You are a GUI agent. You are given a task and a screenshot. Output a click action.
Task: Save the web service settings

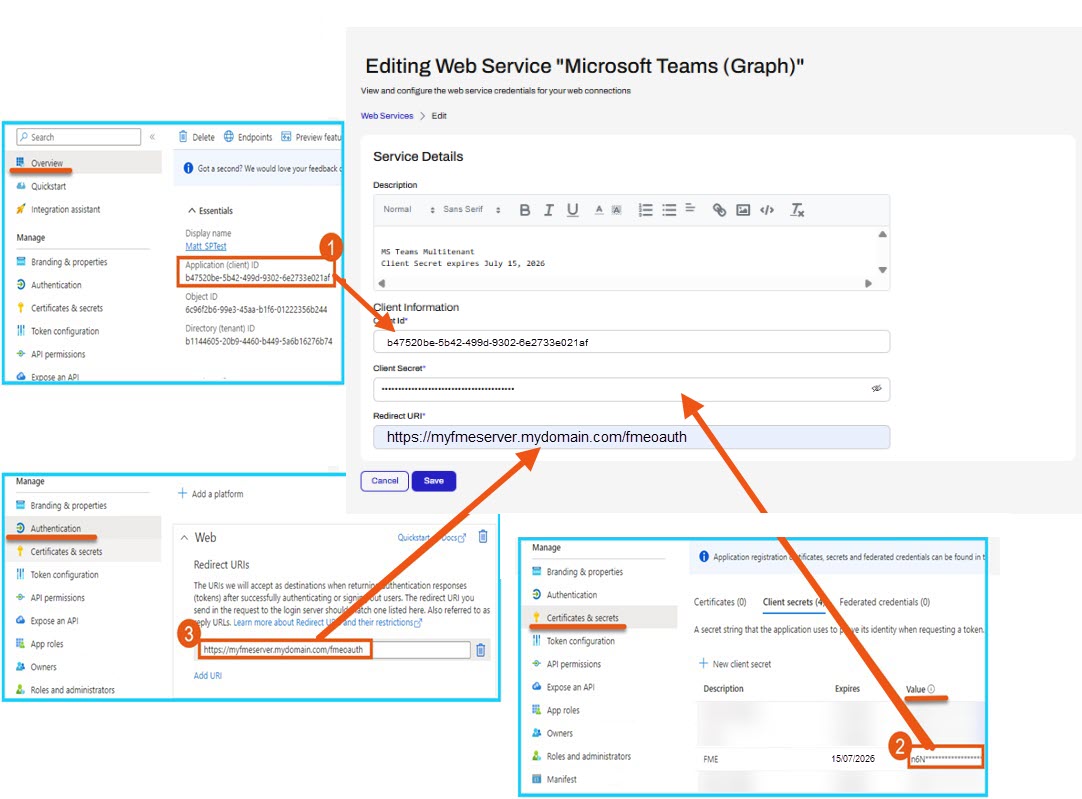[433, 481]
